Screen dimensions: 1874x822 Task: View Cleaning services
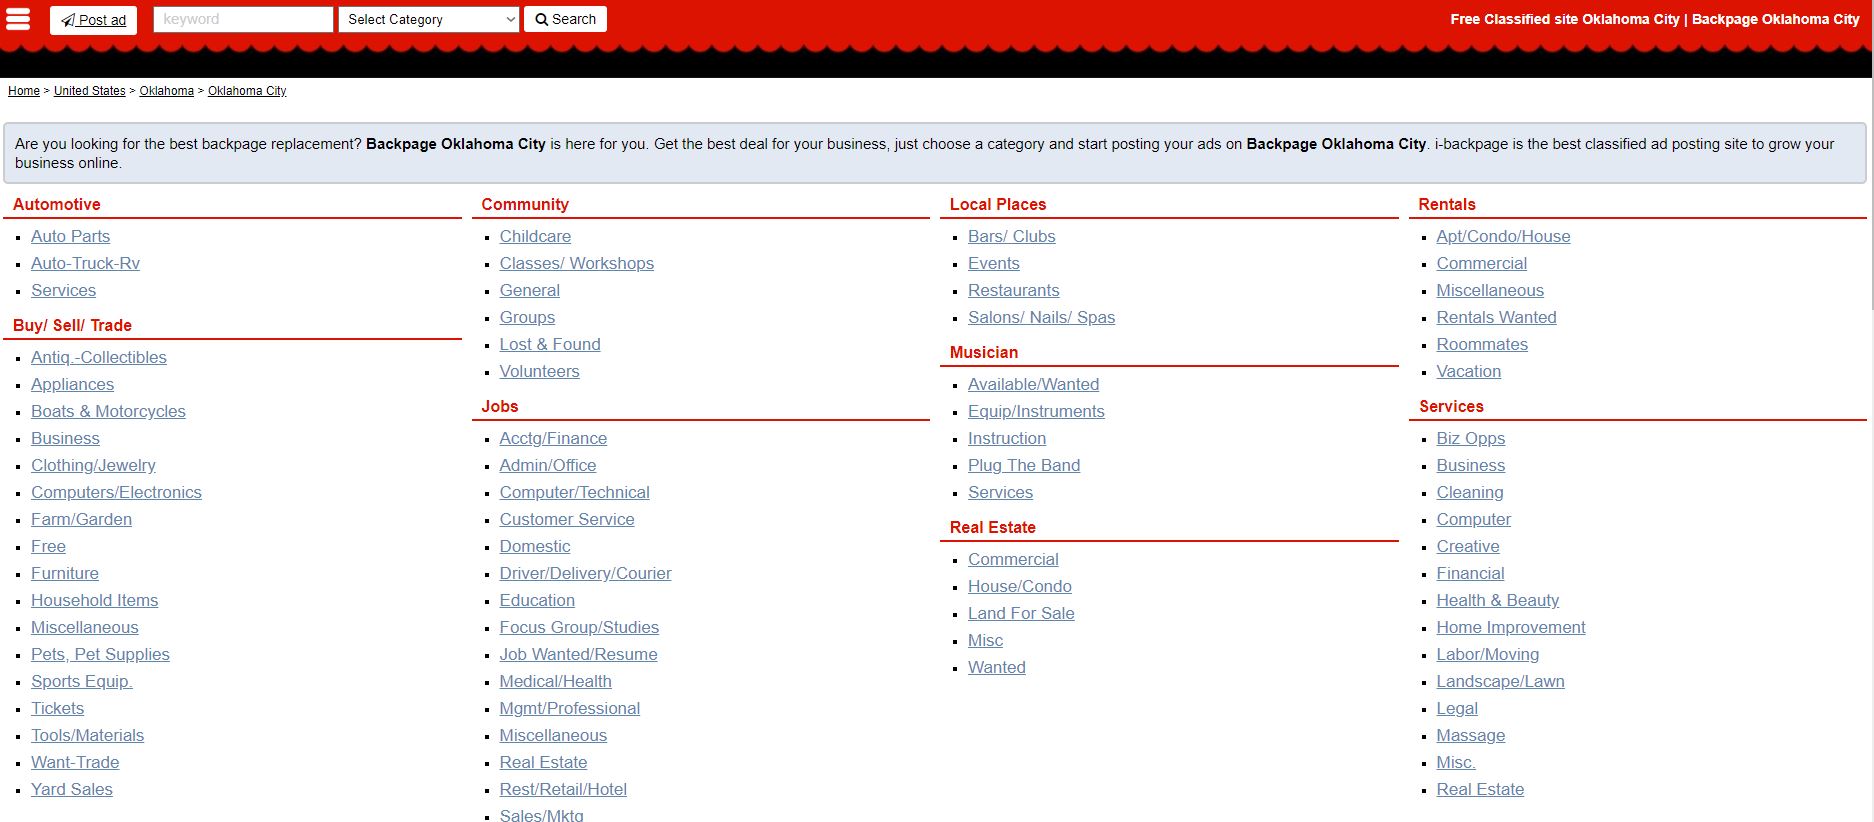pyautogui.click(x=1470, y=492)
